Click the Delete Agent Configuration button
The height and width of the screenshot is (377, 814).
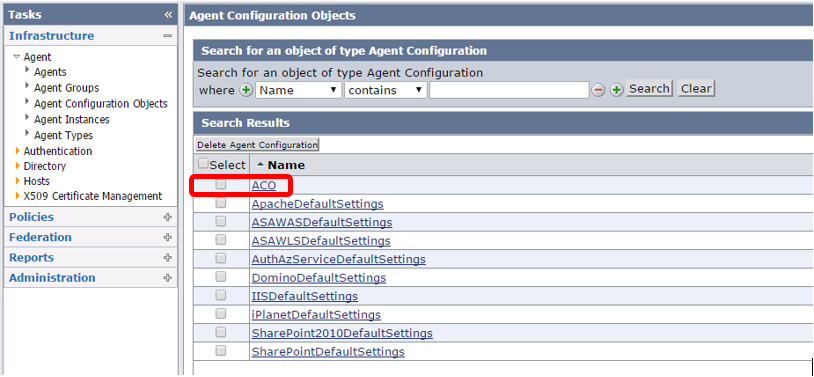tap(257, 145)
